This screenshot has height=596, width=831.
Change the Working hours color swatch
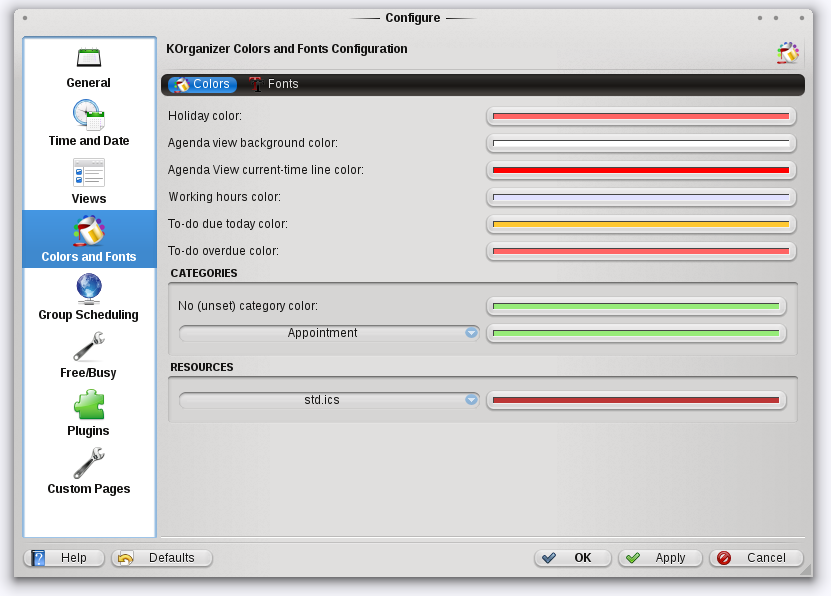point(641,197)
